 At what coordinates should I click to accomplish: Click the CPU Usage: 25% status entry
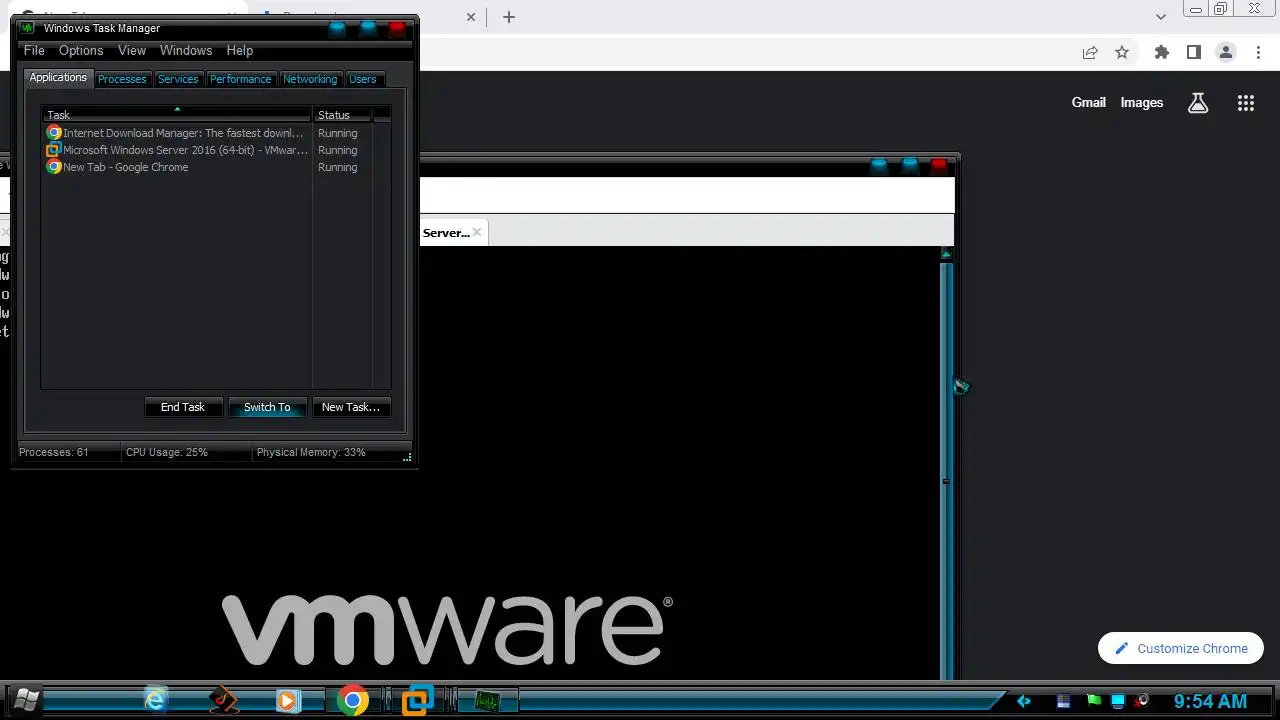click(x=186, y=452)
